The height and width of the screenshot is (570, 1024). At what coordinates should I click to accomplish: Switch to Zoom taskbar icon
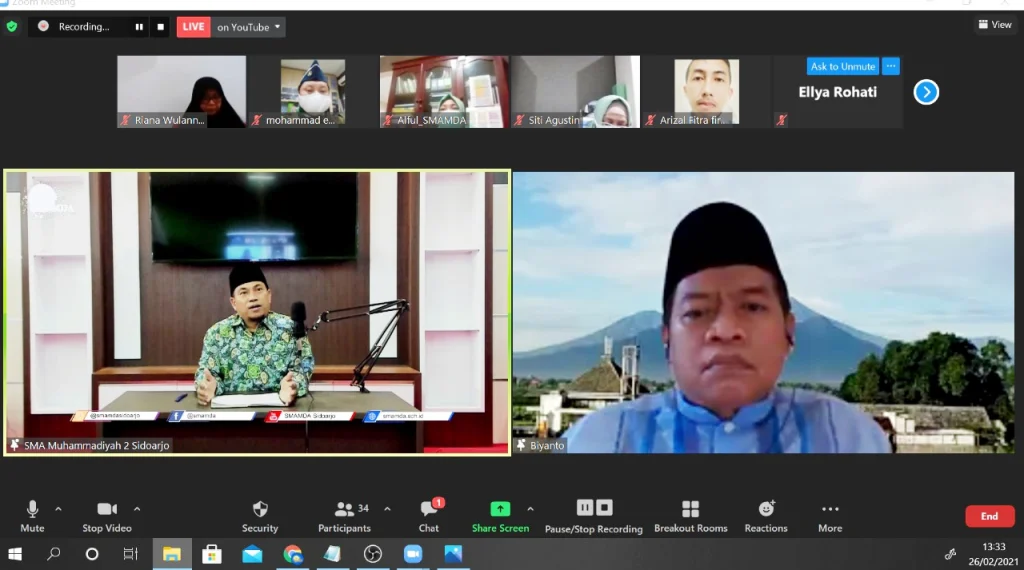click(413, 554)
